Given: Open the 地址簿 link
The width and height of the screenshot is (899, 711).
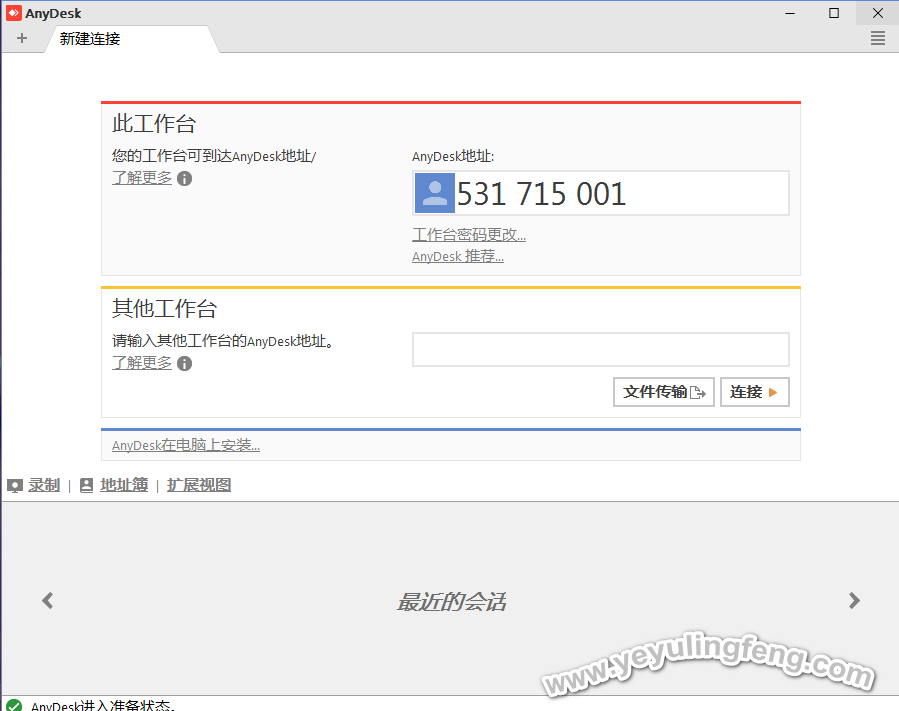Looking at the screenshot, I should (x=124, y=485).
